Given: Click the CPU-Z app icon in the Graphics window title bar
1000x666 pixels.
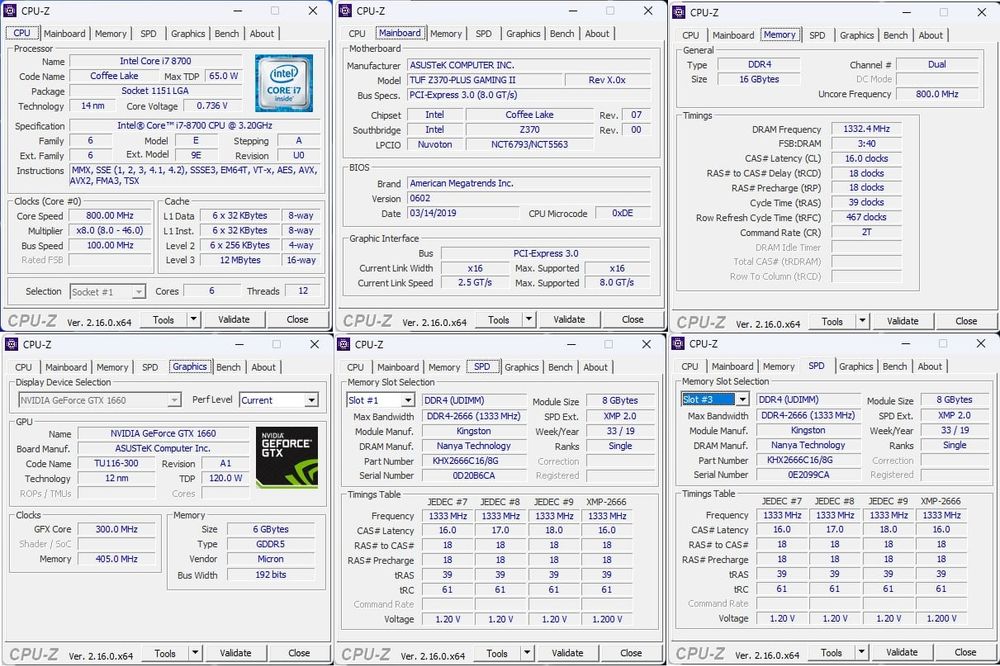Looking at the screenshot, I should [x=11, y=344].
